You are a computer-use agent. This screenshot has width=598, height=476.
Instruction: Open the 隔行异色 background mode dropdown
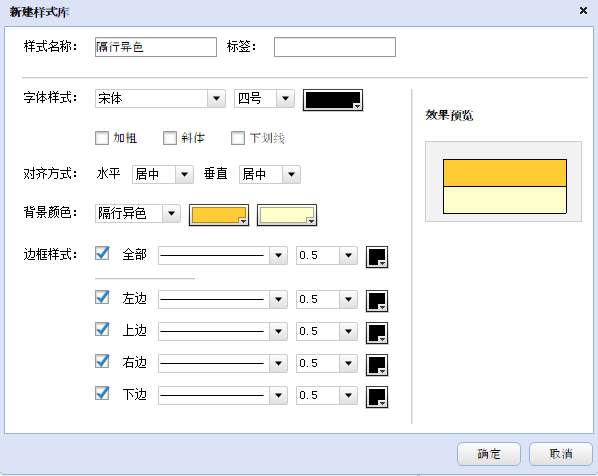pyautogui.click(x=138, y=213)
